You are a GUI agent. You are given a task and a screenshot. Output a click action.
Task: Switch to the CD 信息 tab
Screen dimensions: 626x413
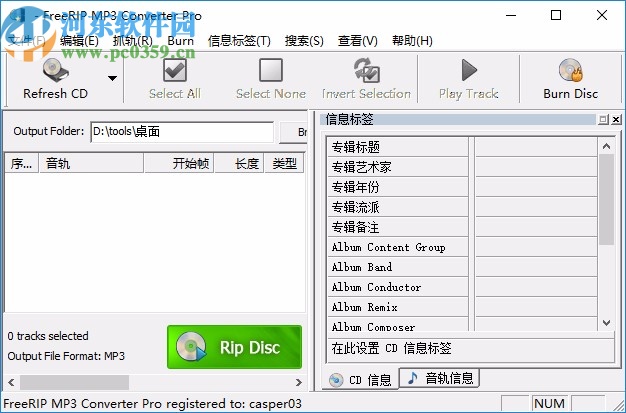tap(360, 379)
